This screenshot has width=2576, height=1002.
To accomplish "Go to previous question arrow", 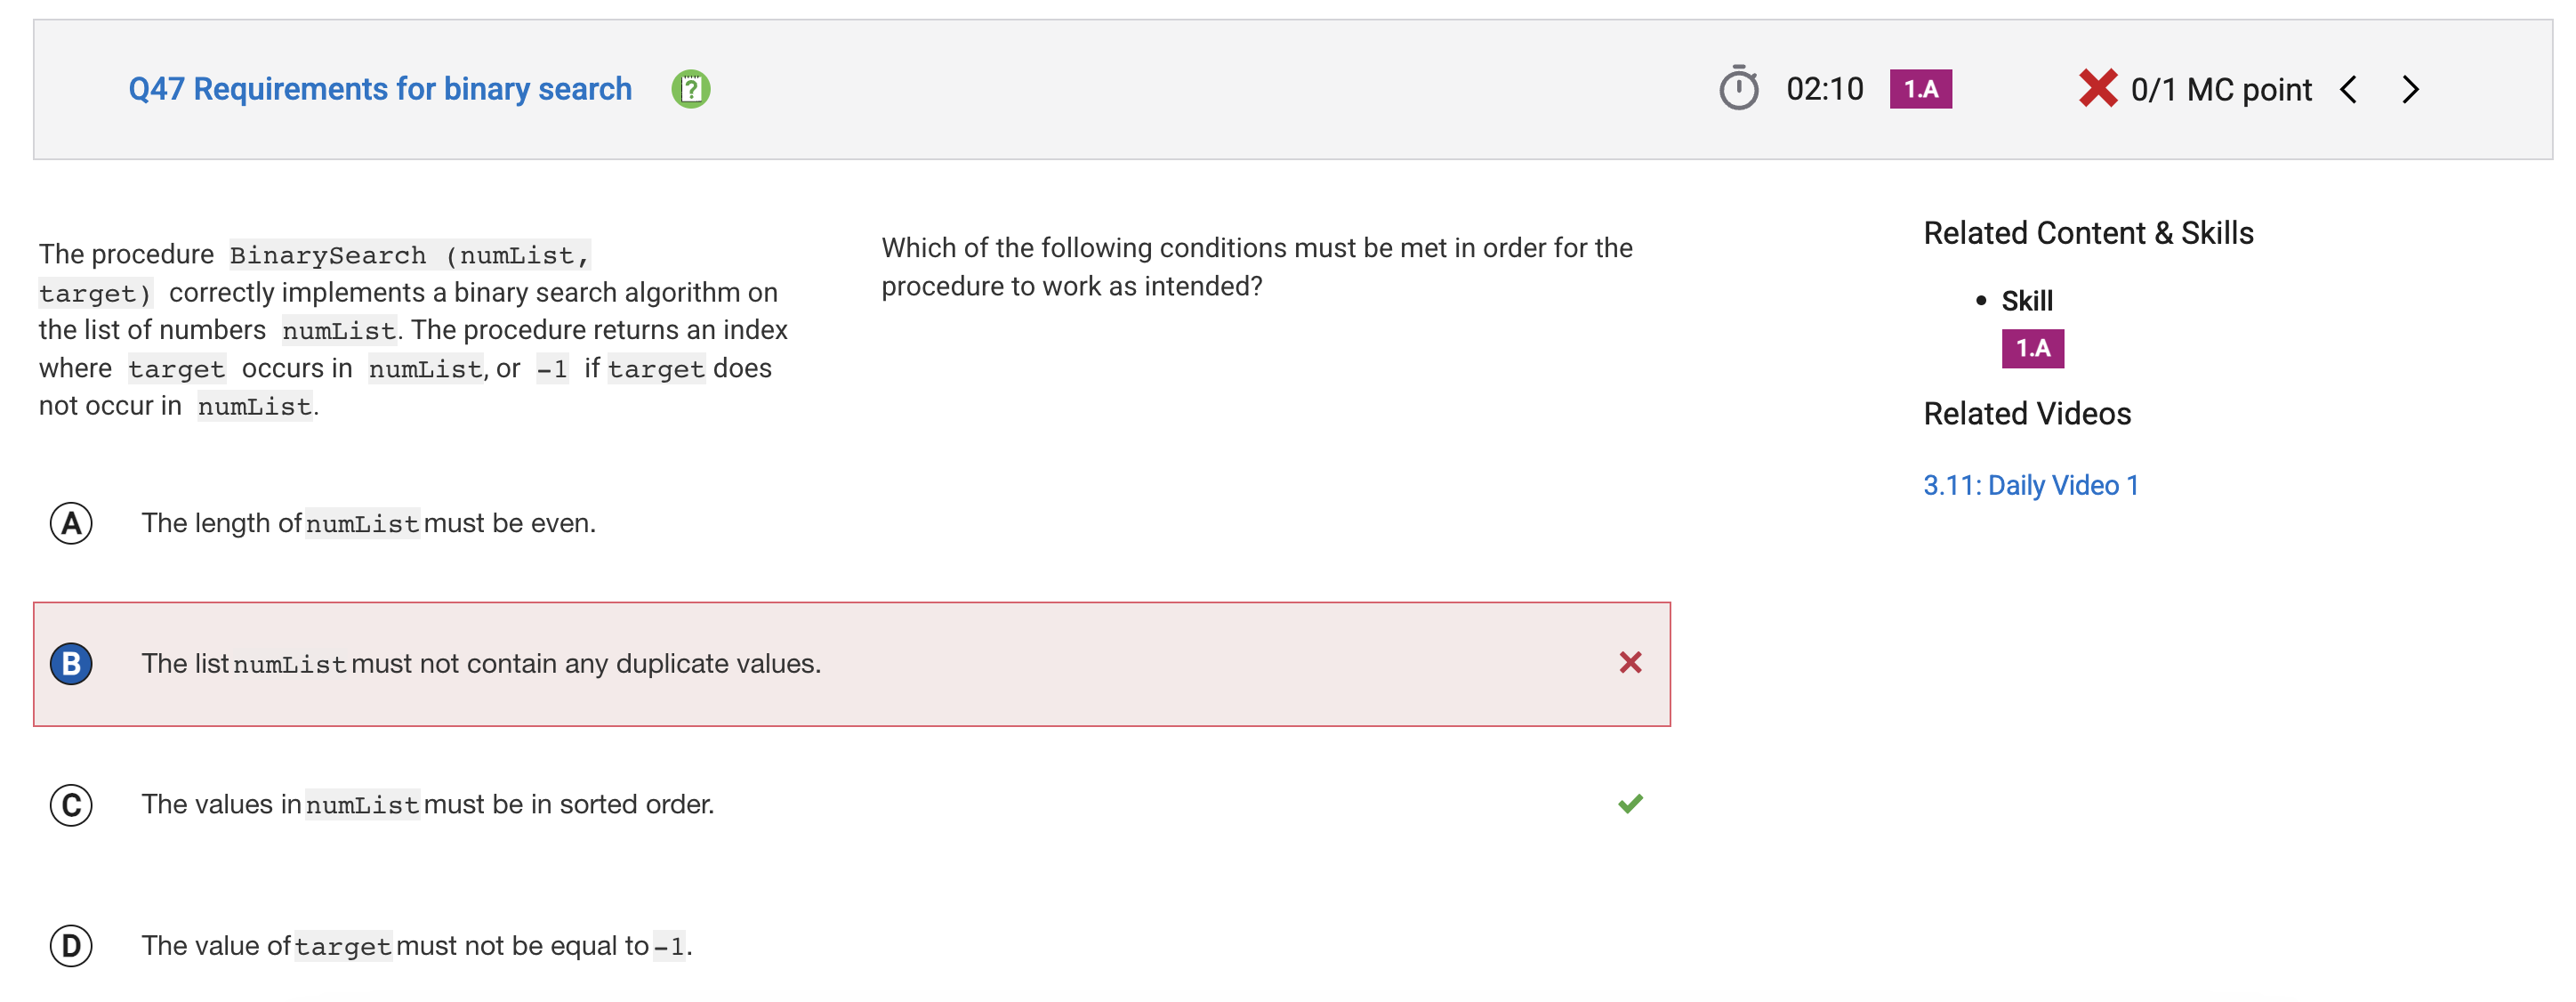I will pyautogui.click(x=2349, y=89).
